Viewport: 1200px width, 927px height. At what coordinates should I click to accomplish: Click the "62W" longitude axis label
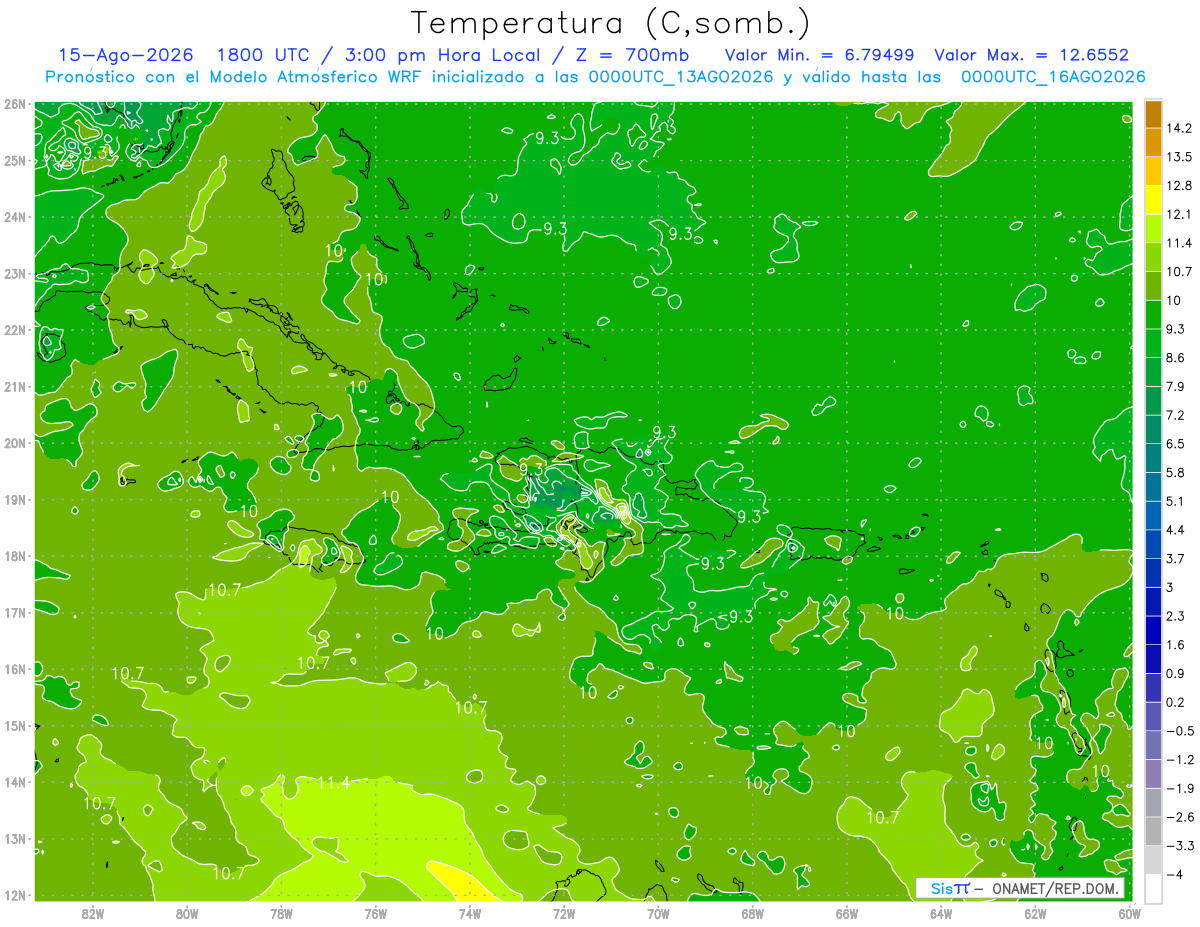tap(1035, 913)
